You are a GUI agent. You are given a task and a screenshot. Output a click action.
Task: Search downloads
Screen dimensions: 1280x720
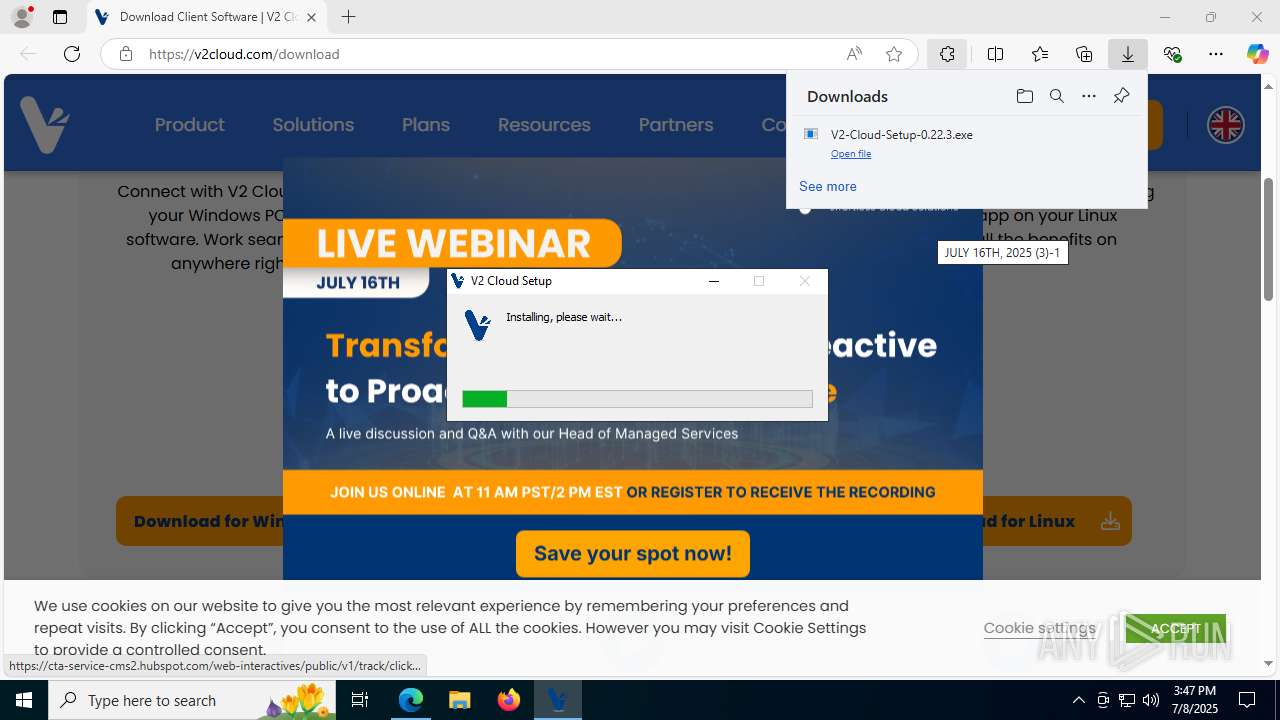1056,96
